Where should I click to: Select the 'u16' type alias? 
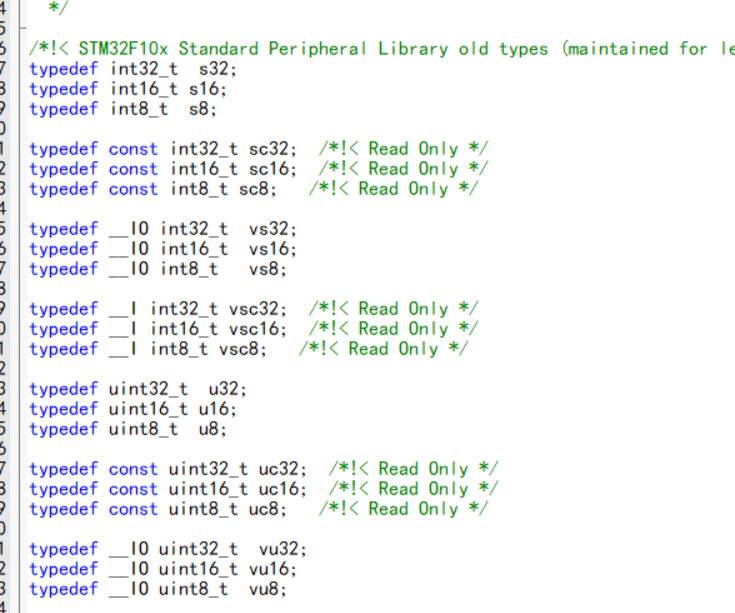[215, 409]
